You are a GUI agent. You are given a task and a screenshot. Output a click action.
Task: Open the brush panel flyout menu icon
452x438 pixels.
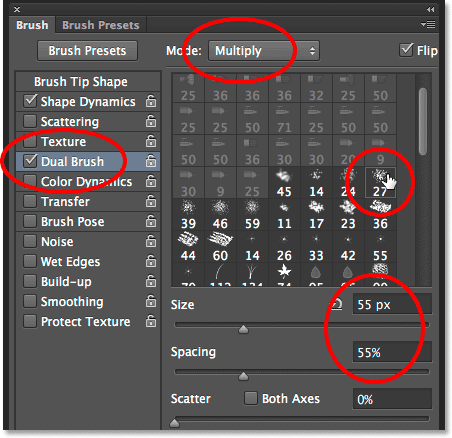[428, 24]
